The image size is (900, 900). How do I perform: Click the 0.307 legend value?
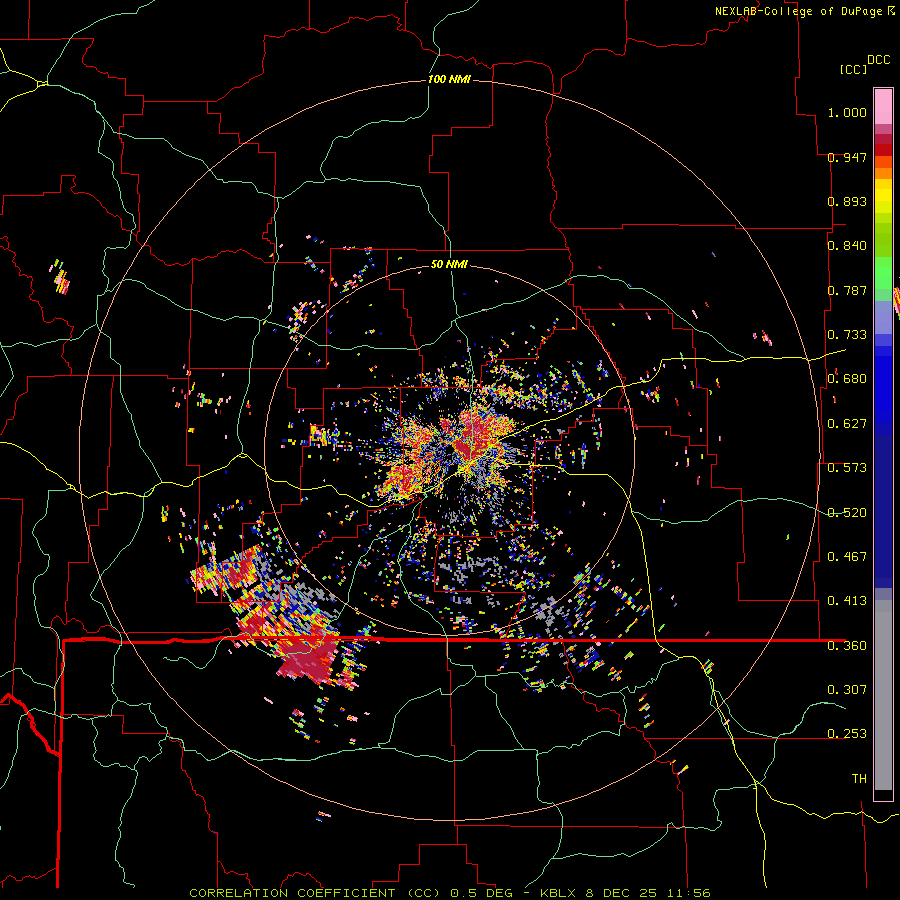(847, 689)
